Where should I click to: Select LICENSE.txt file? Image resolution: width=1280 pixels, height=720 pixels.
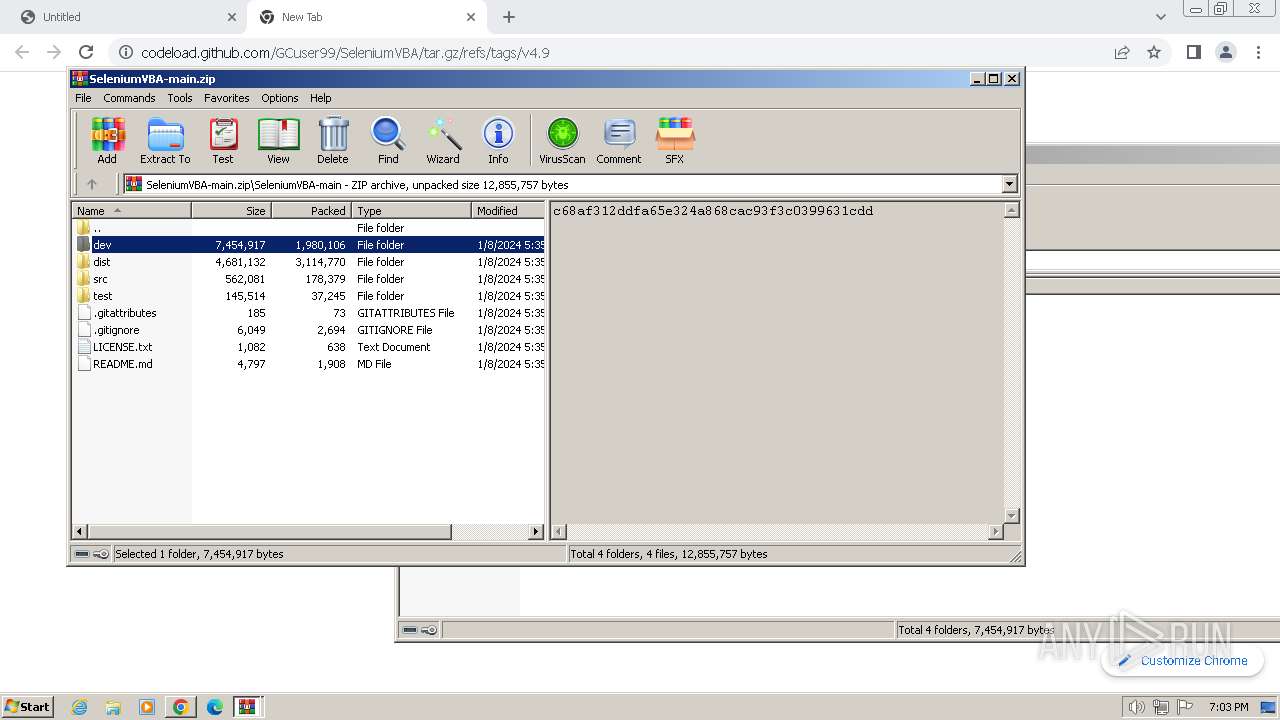(308, 347)
